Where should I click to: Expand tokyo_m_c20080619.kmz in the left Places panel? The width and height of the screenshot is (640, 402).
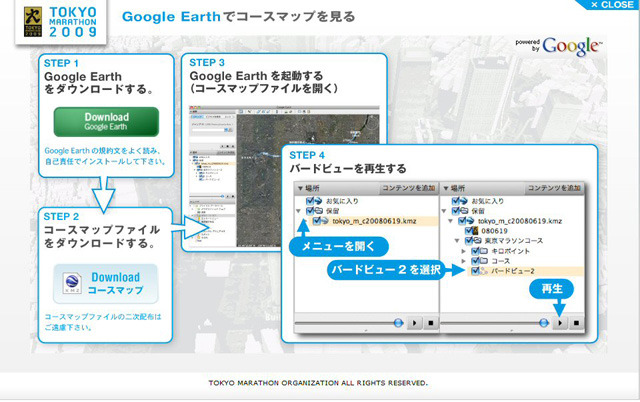(304, 221)
